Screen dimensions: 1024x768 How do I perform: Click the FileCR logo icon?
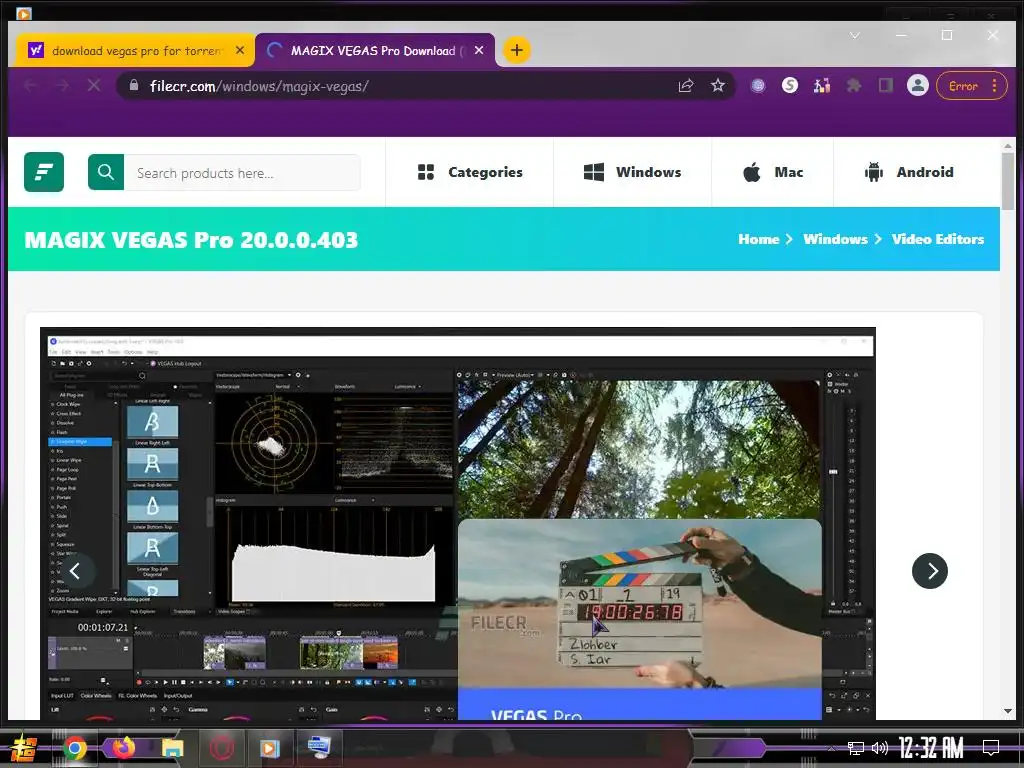[x=44, y=172]
